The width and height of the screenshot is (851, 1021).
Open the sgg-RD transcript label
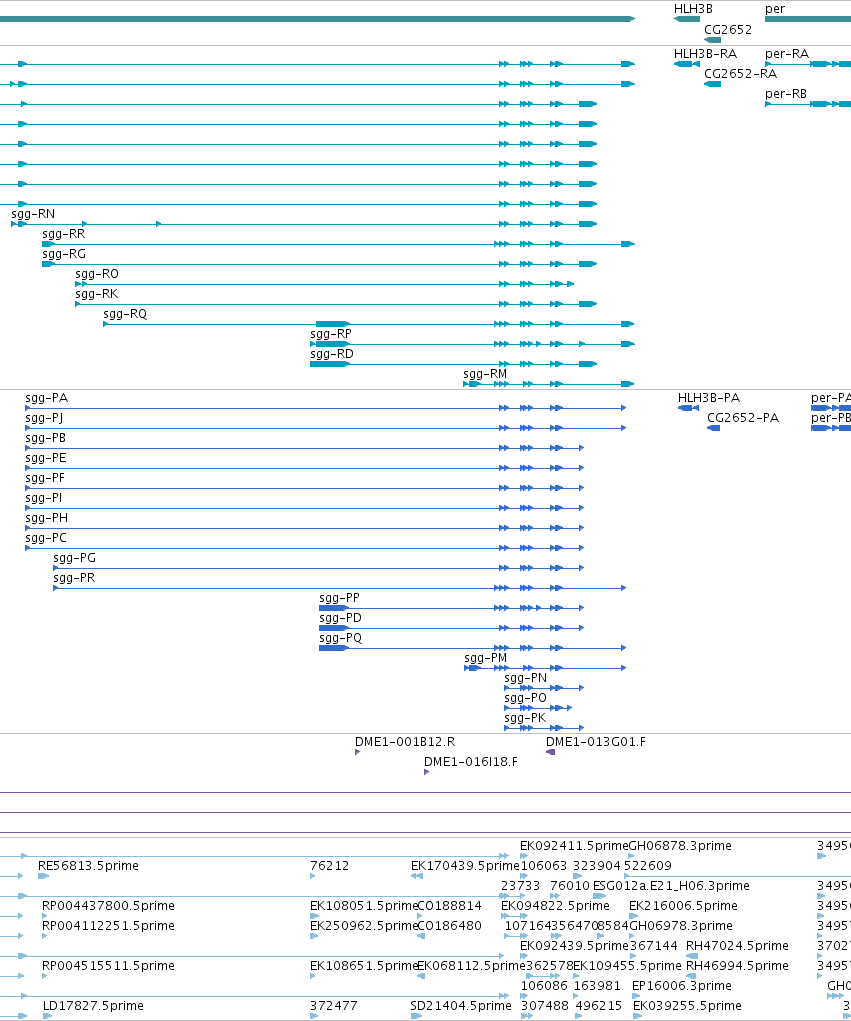click(332, 354)
